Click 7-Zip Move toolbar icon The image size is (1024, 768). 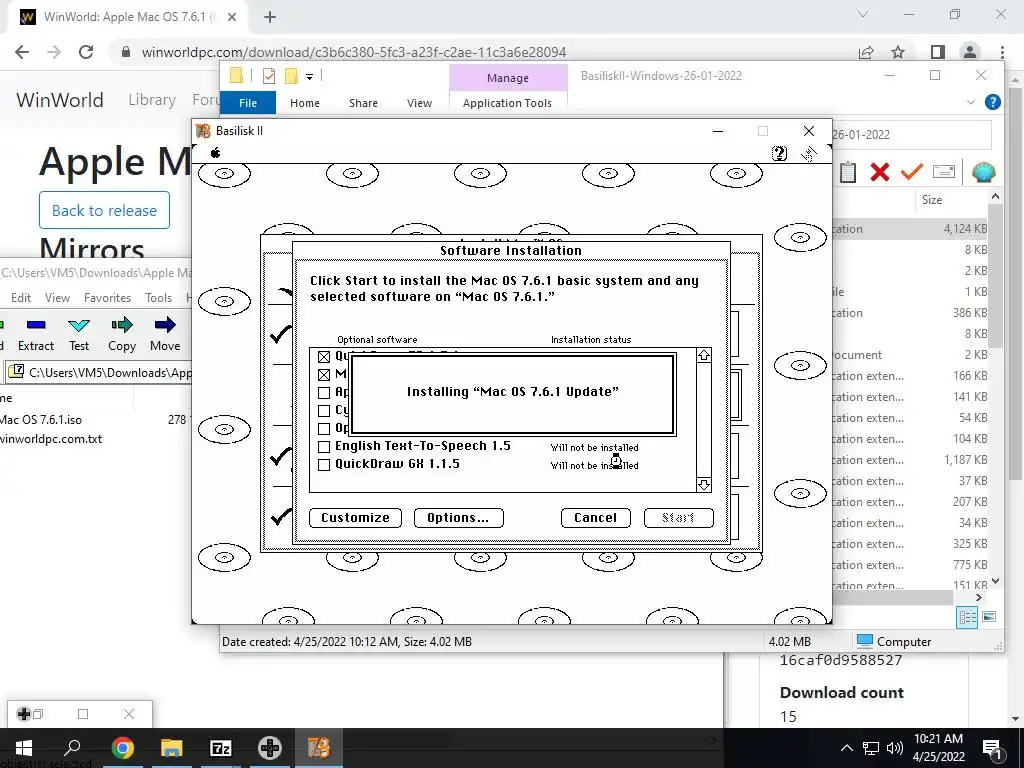pos(165,335)
